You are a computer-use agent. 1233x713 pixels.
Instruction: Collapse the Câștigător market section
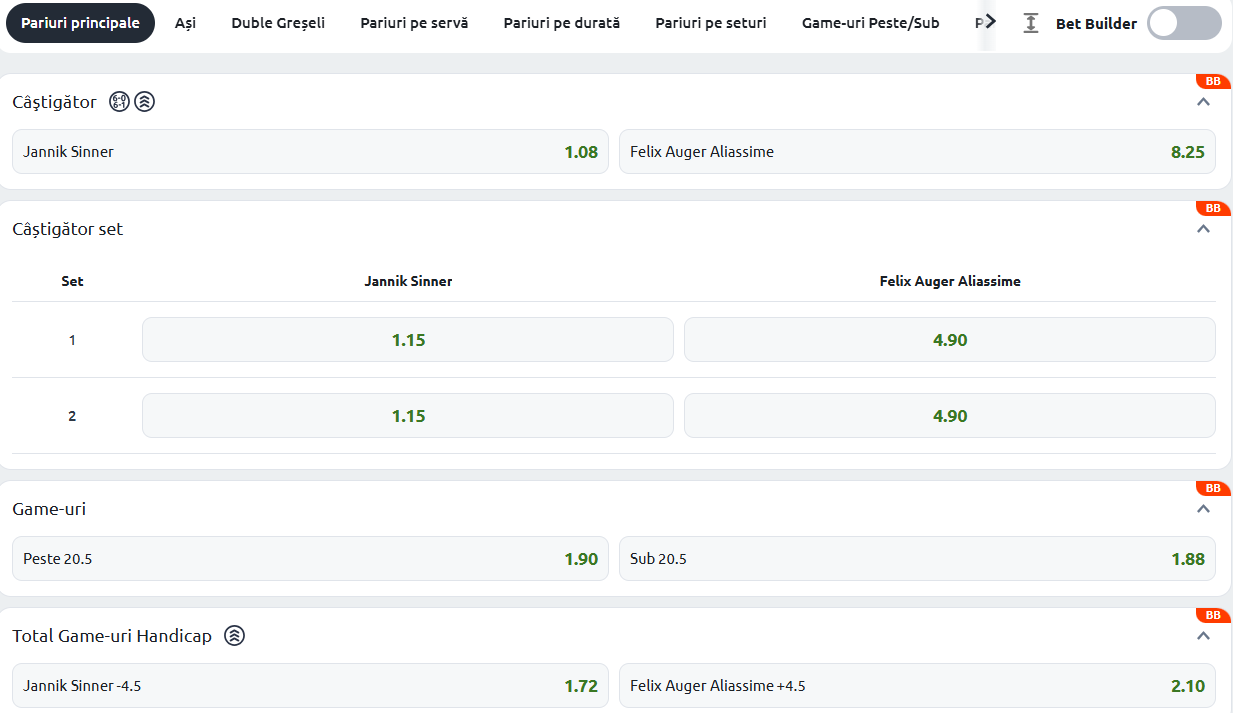(x=1204, y=102)
